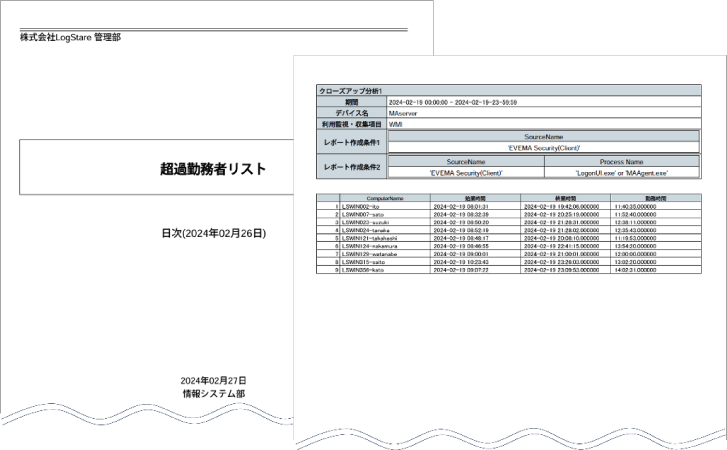Select the レポート作成条件2 label cell
The width and height of the screenshot is (727, 450).
(351, 166)
